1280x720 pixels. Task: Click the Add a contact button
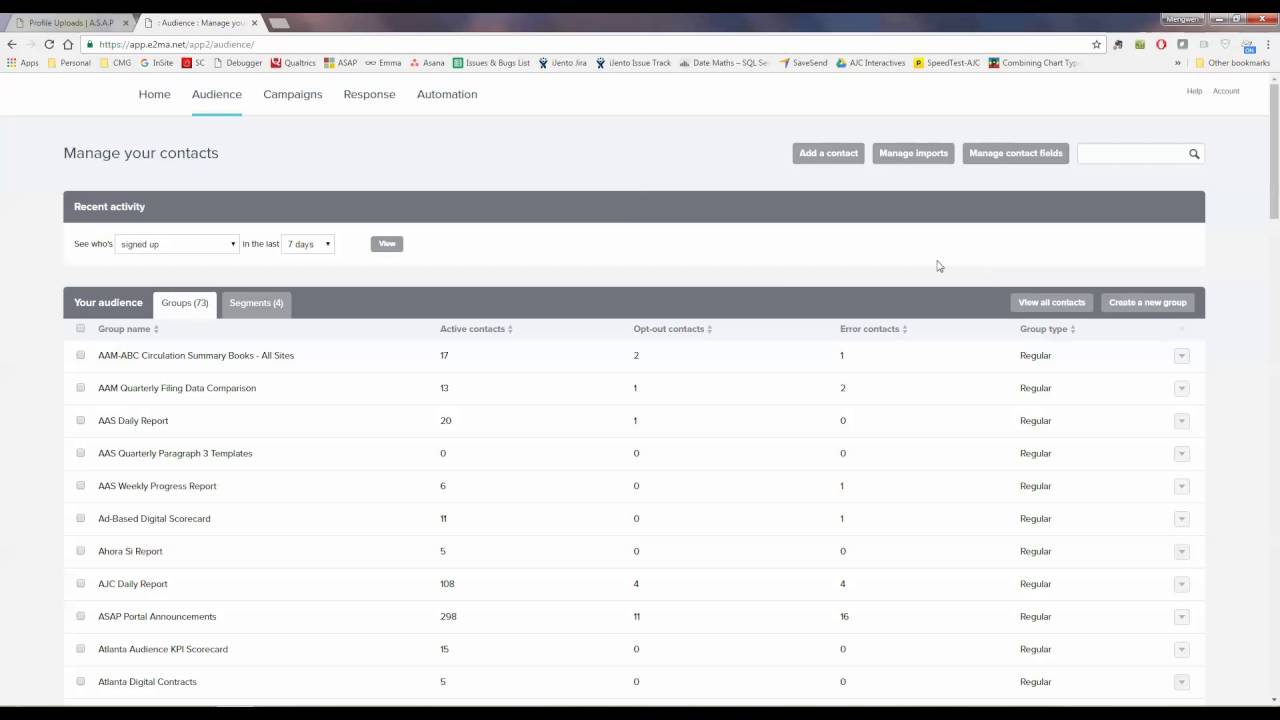828,153
